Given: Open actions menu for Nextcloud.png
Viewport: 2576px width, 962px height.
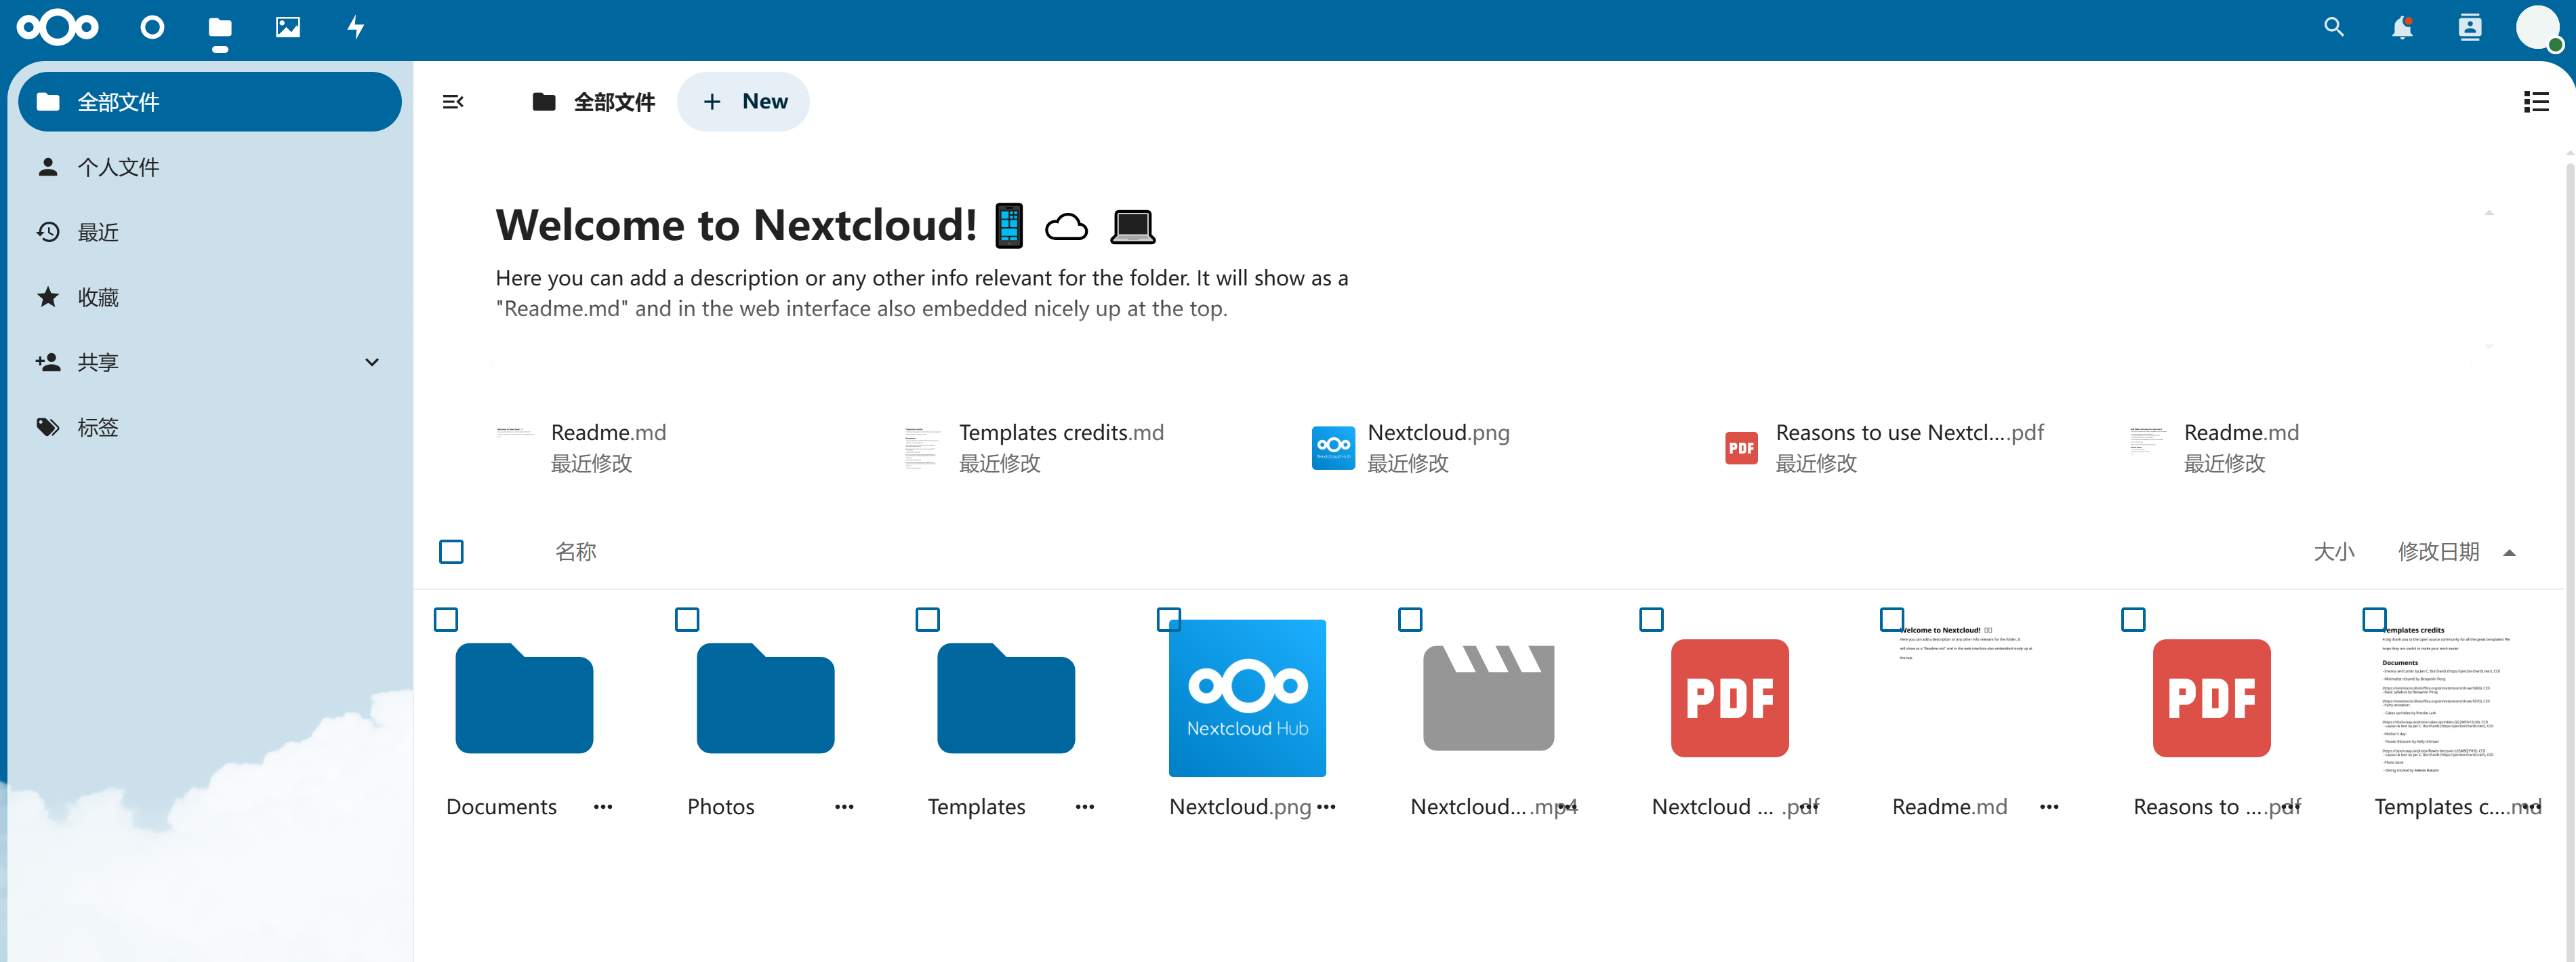Looking at the screenshot, I should [1326, 807].
